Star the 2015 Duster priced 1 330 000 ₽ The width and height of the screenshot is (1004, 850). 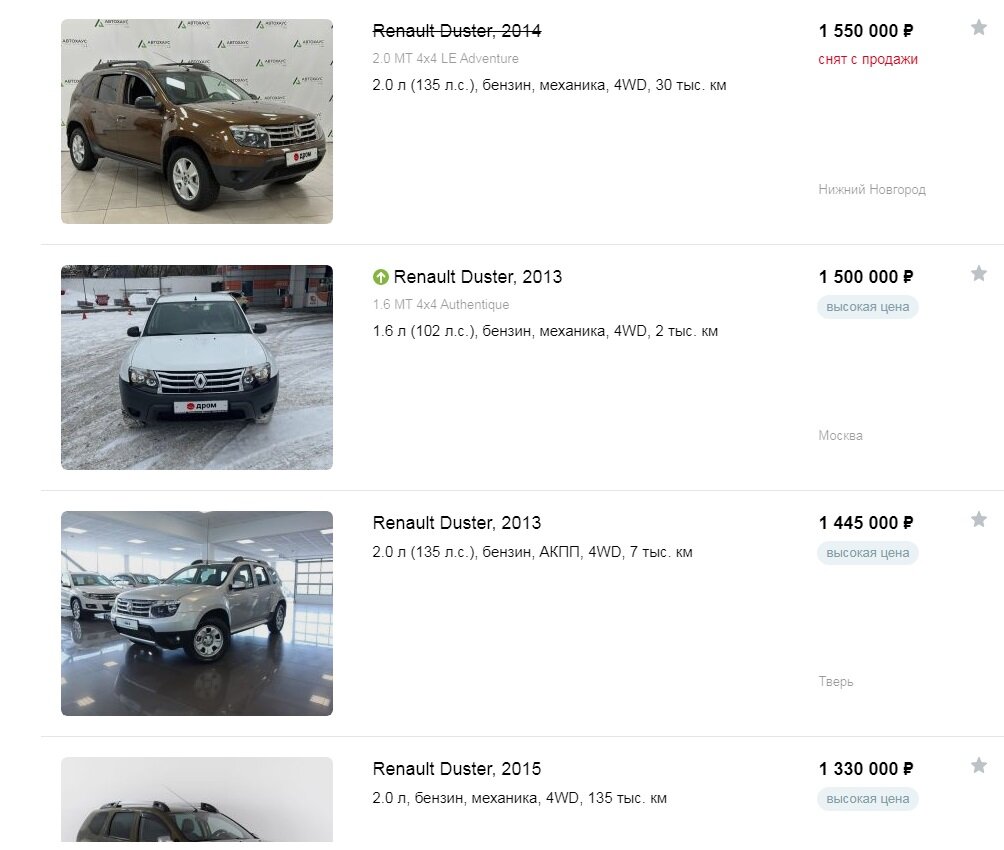pos(978,765)
